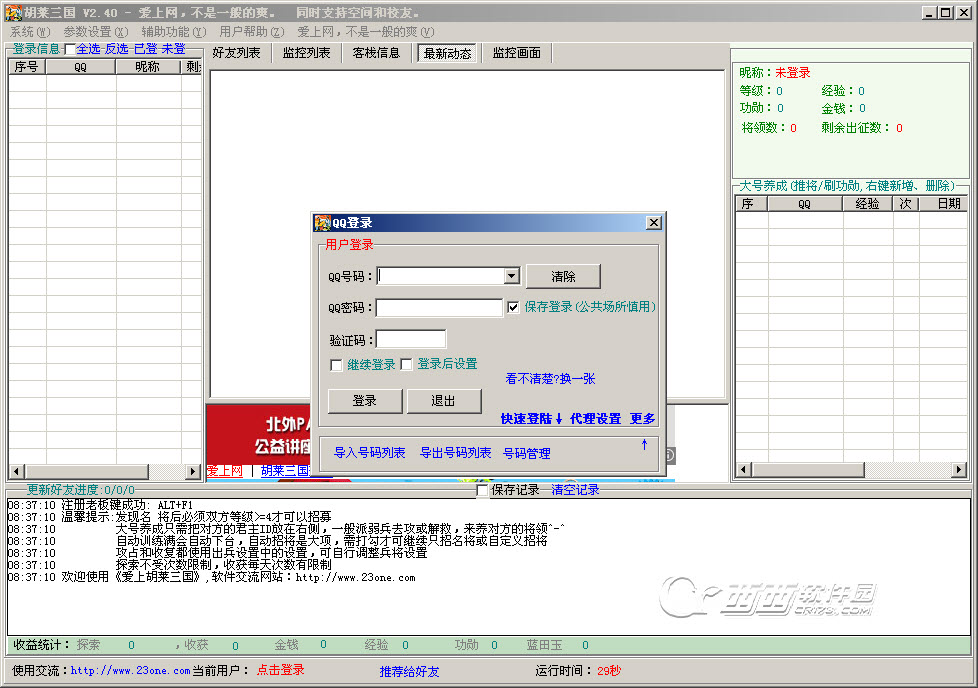Open 代理设置 link
The height and width of the screenshot is (688, 978).
[595, 419]
